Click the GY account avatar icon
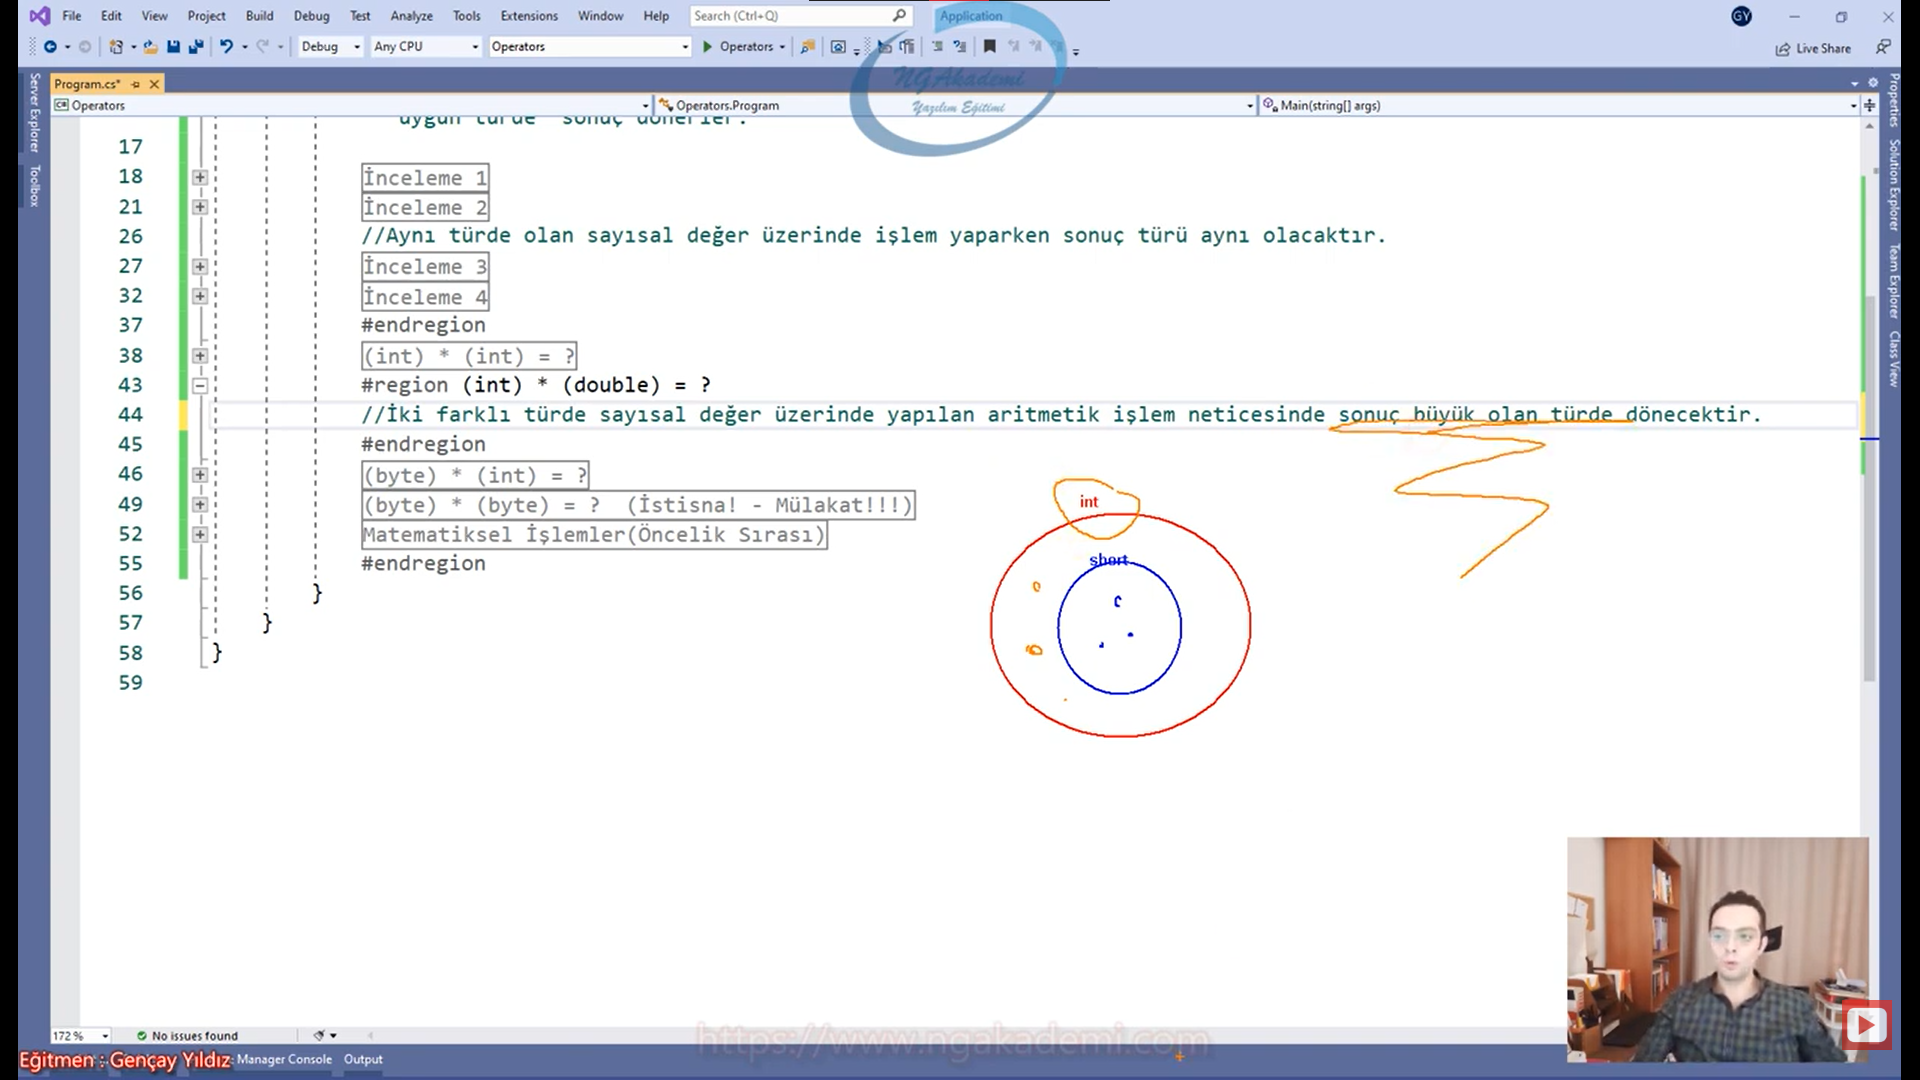Screen dimensions: 1920x1080 click(x=1741, y=16)
